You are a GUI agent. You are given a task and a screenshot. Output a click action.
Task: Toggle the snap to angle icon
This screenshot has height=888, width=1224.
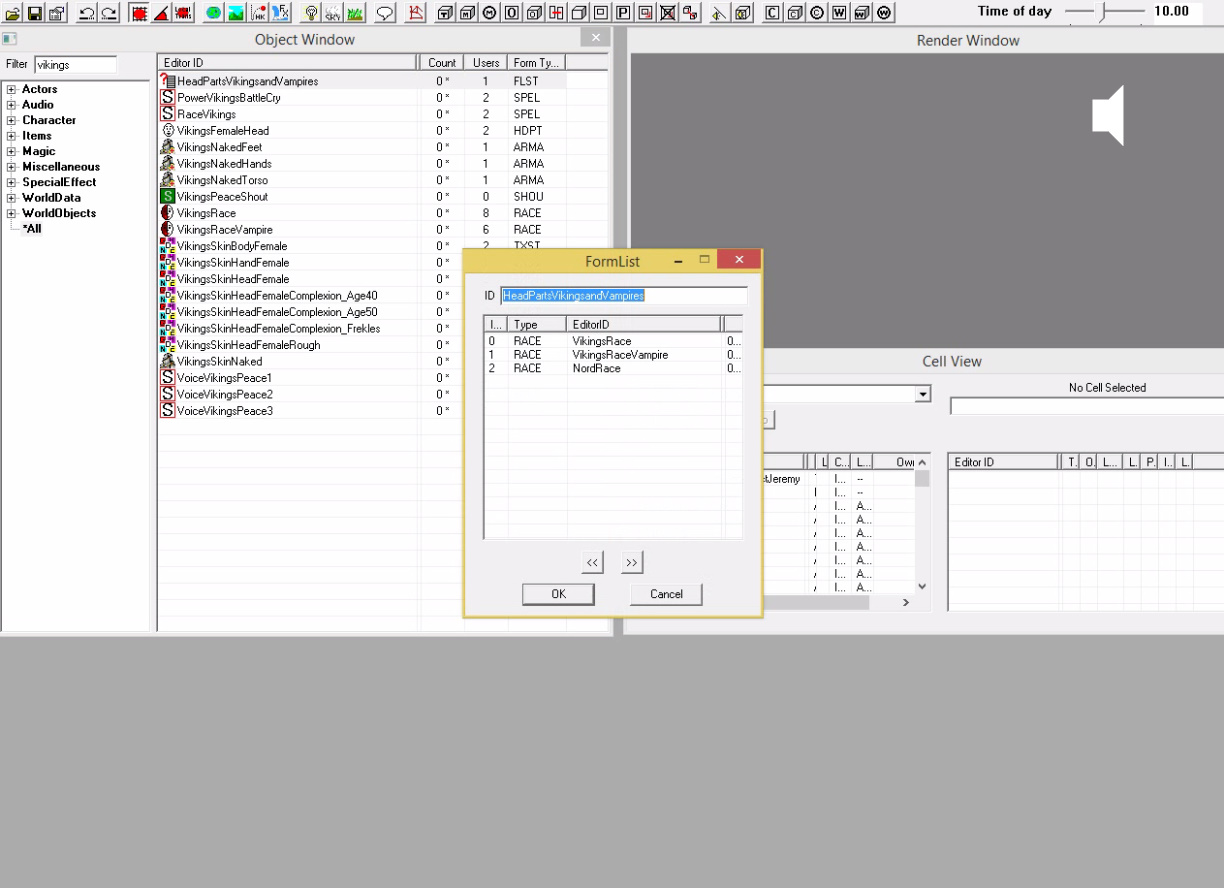(x=161, y=13)
